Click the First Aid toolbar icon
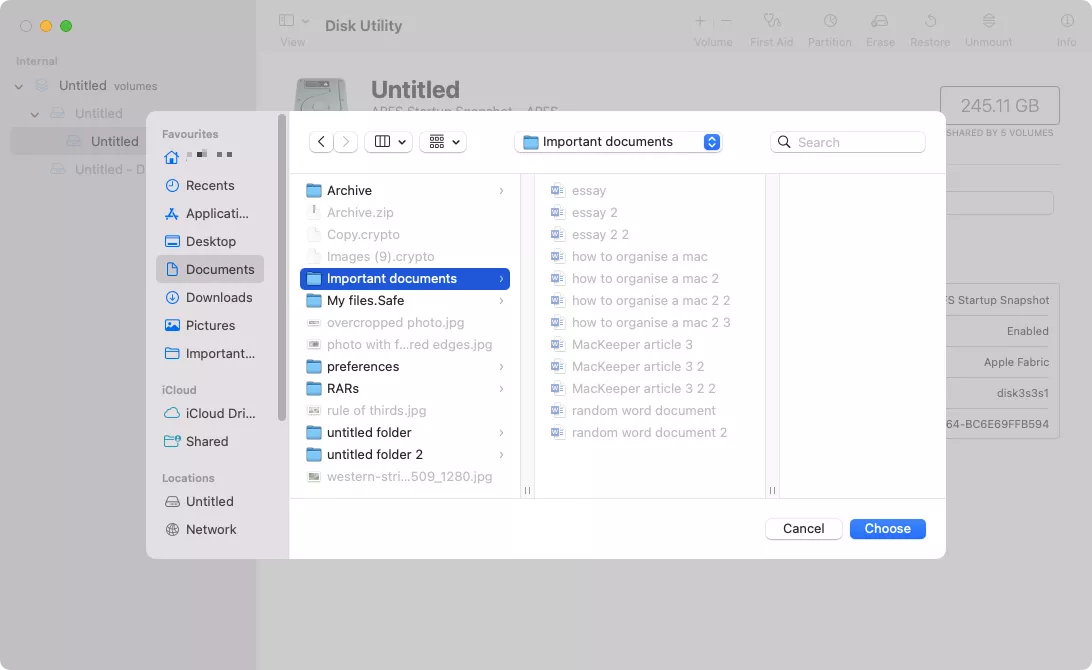 771,21
